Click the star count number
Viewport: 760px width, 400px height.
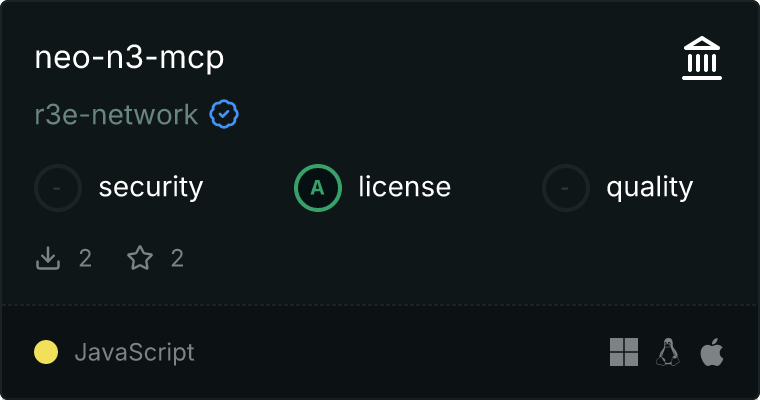[177, 259]
